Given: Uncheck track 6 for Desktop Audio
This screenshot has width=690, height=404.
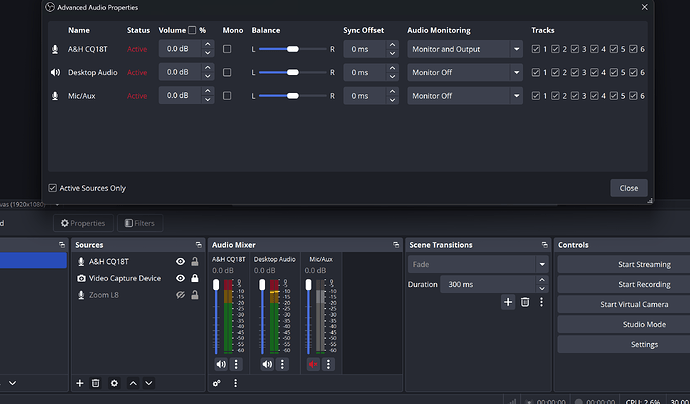Looking at the screenshot, I should point(633,72).
